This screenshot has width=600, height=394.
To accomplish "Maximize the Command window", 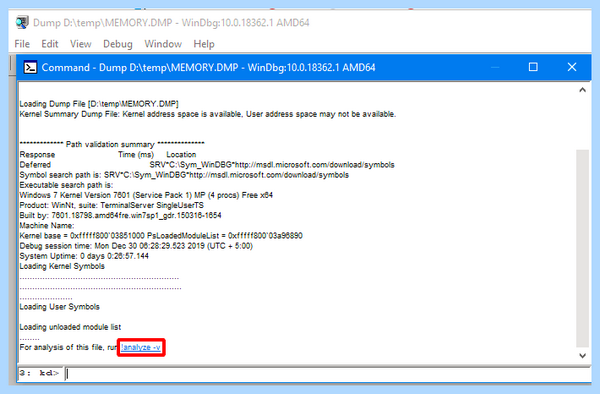I will [x=533, y=67].
